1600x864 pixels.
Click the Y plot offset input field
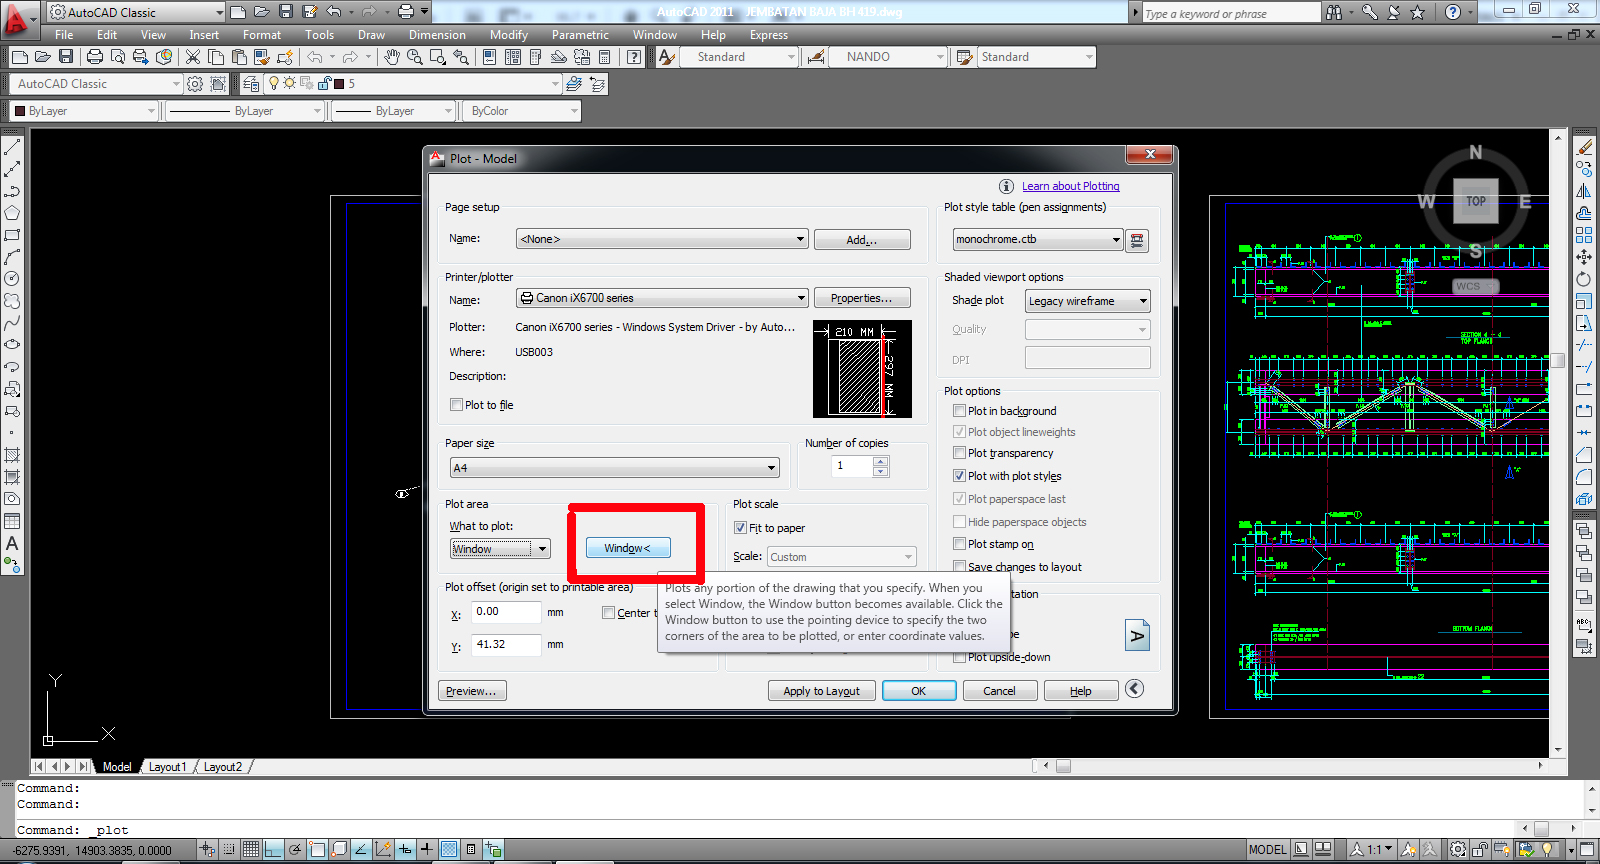pos(506,645)
